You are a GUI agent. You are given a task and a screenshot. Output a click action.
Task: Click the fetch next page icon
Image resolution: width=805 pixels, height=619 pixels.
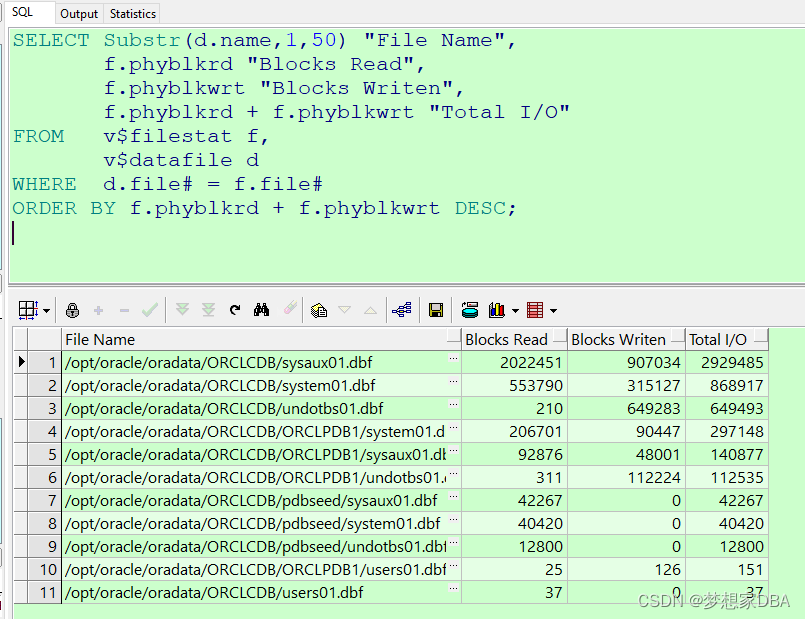point(182,309)
